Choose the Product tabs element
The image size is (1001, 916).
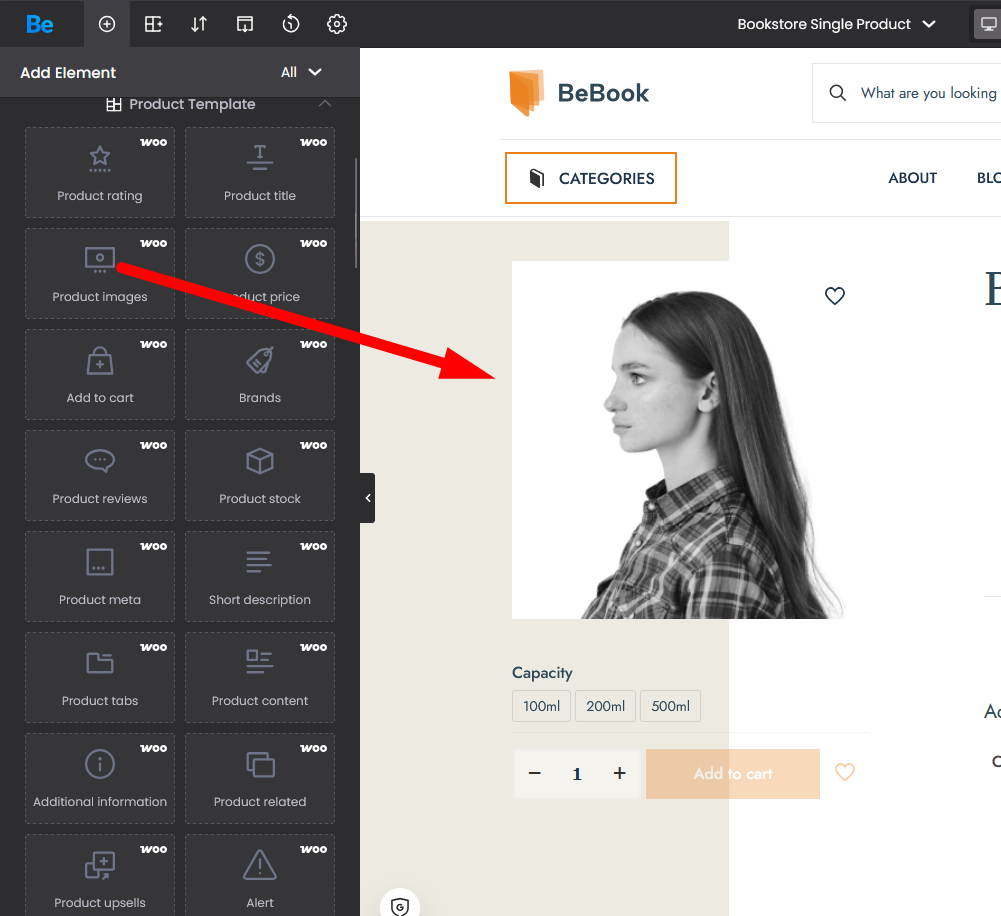click(x=100, y=677)
